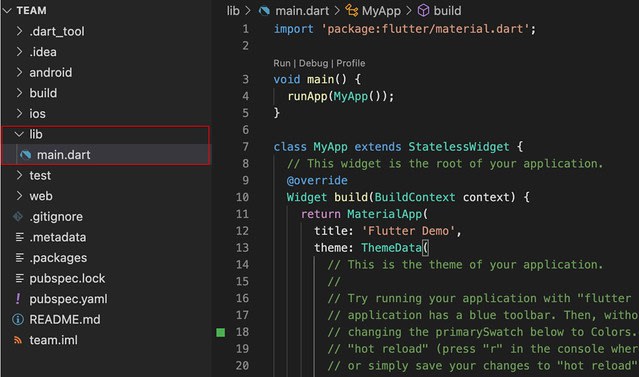
Task: Expand the .dart_tool folder chevron
Action: [19, 31]
